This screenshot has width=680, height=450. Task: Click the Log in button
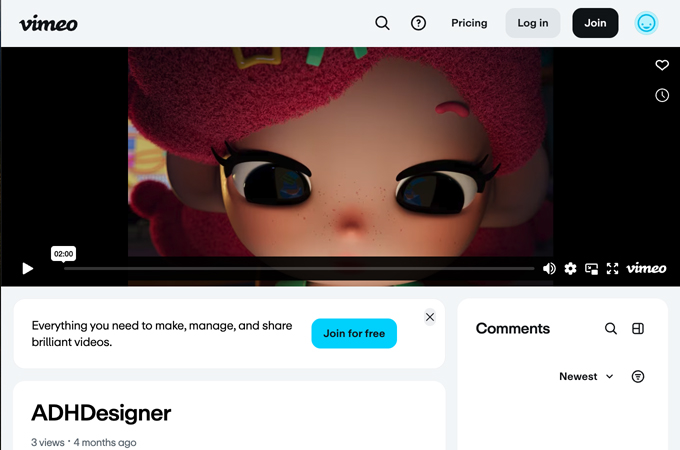pos(533,23)
